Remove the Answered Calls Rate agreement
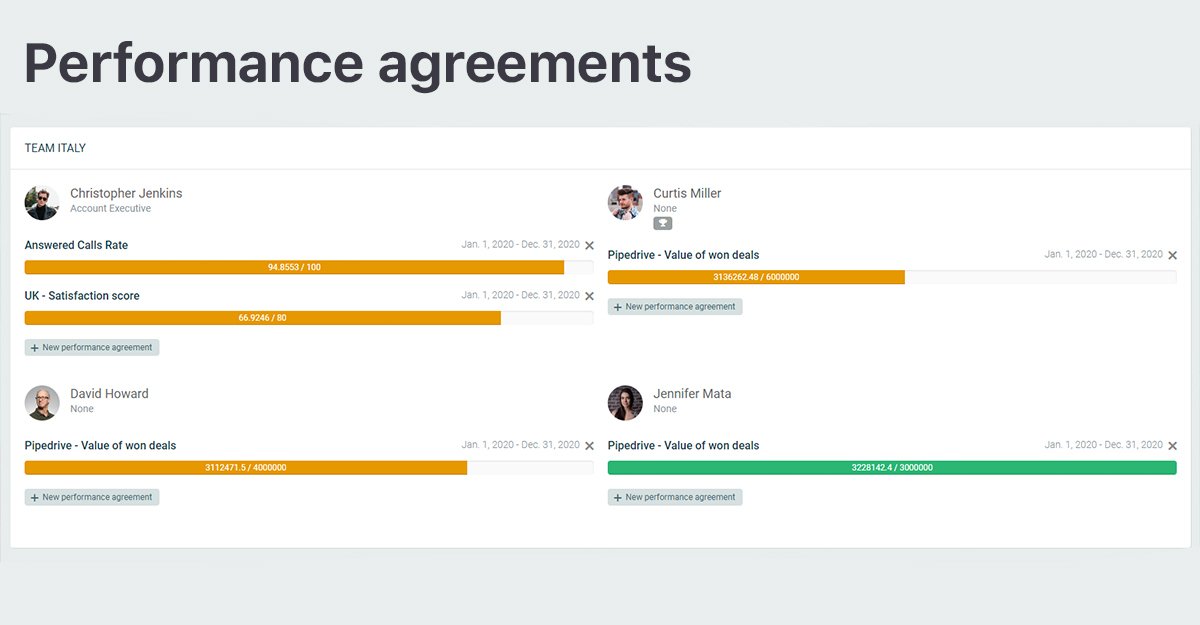 589,244
